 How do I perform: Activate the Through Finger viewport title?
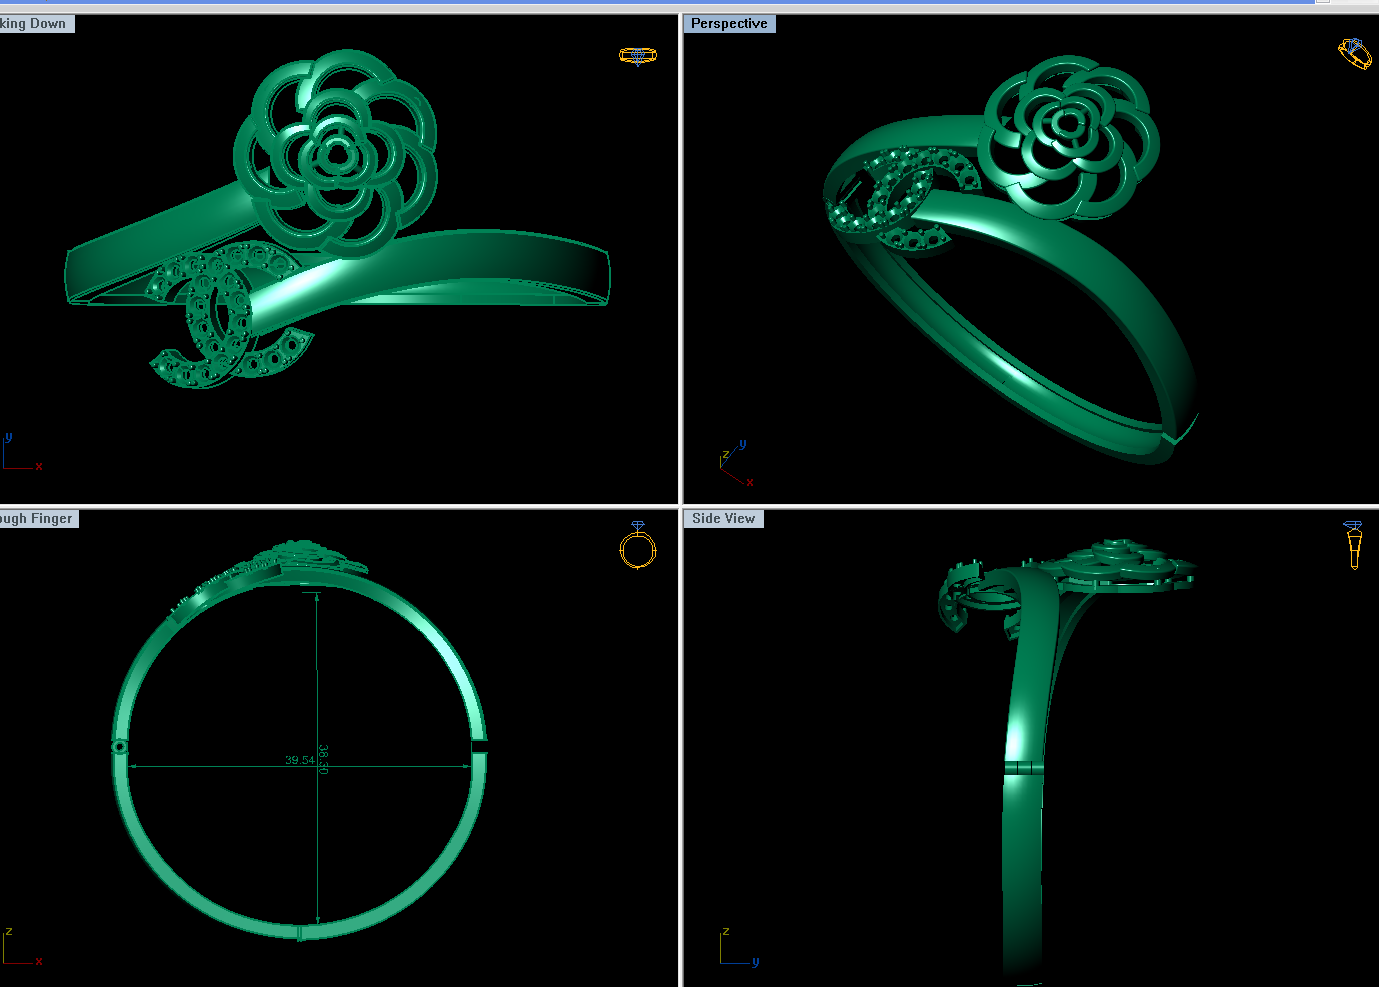38,519
